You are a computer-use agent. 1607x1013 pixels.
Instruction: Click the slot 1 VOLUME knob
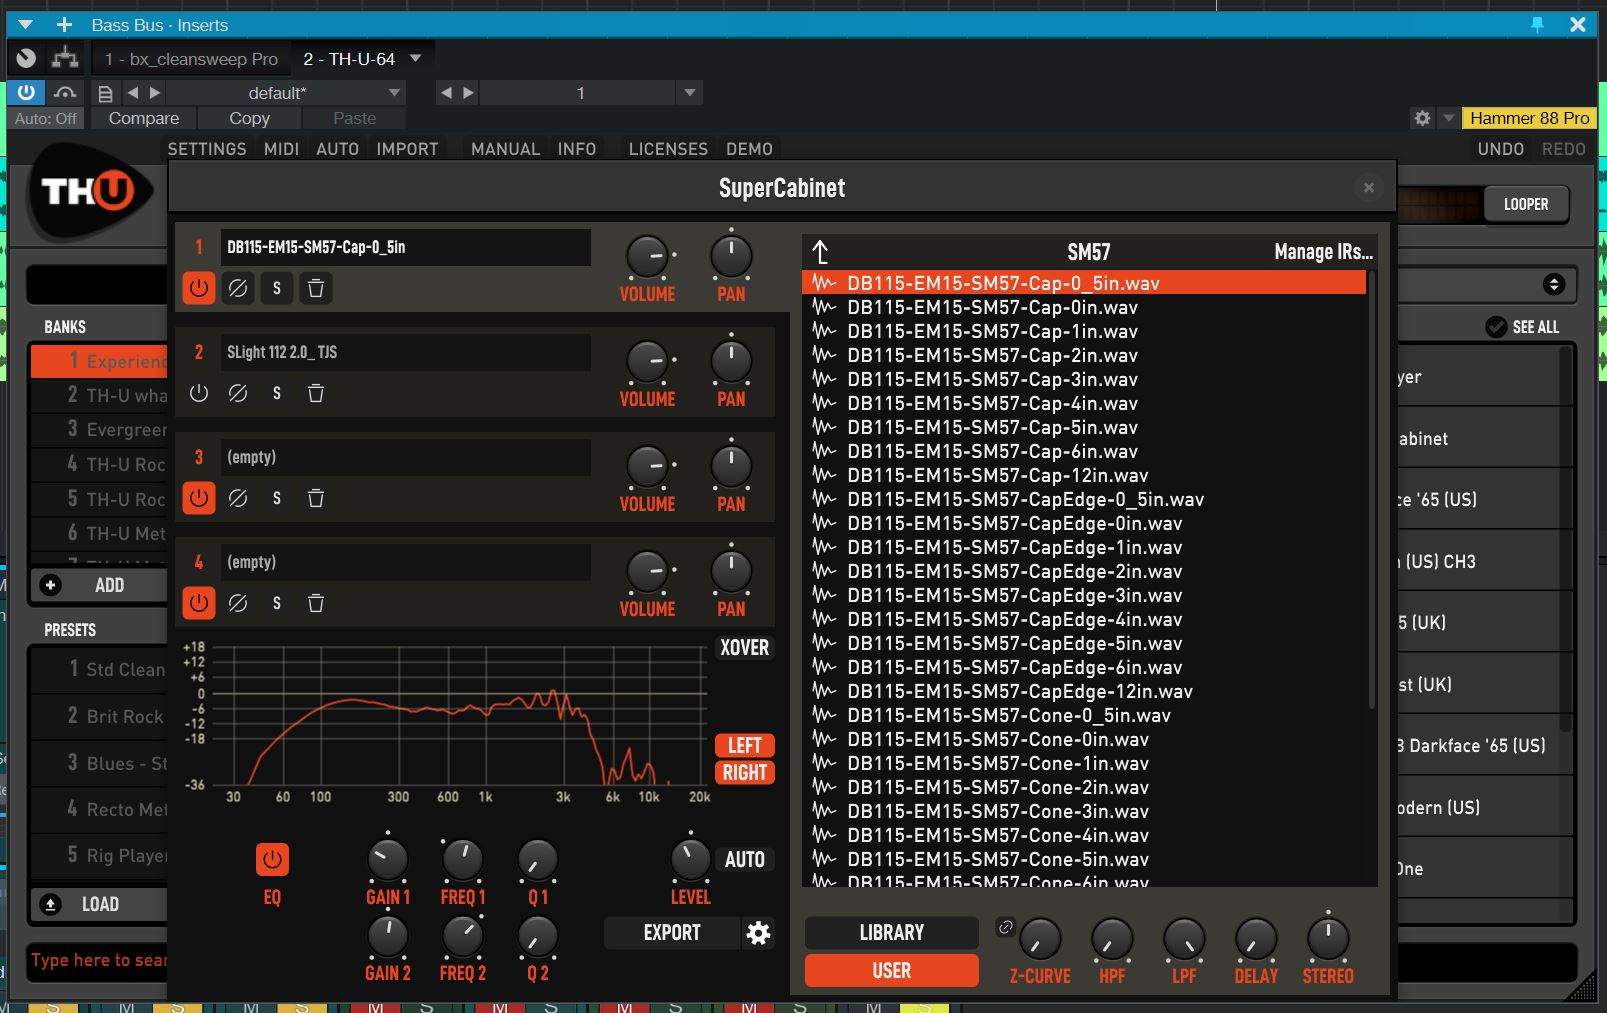point(647,258)
